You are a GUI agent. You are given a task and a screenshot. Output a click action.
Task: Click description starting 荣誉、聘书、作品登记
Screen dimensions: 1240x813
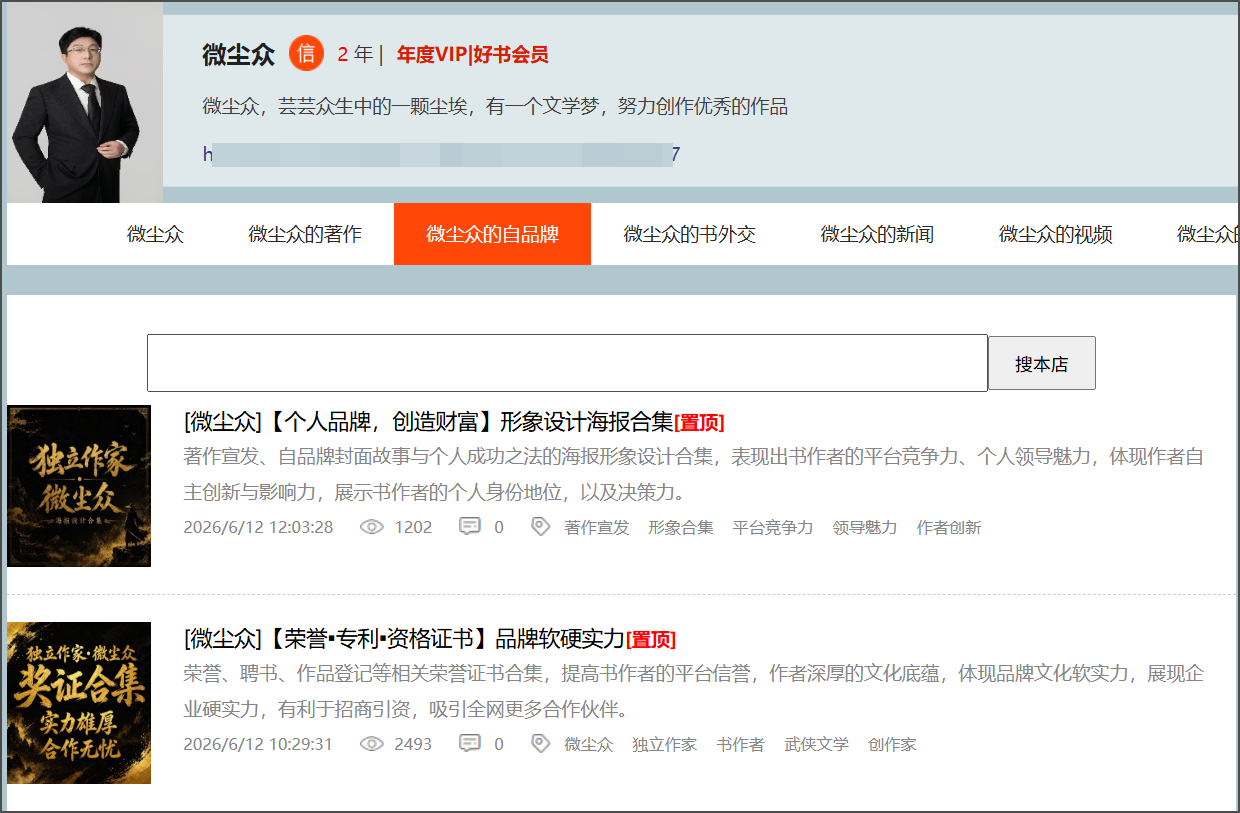[694, 692]
